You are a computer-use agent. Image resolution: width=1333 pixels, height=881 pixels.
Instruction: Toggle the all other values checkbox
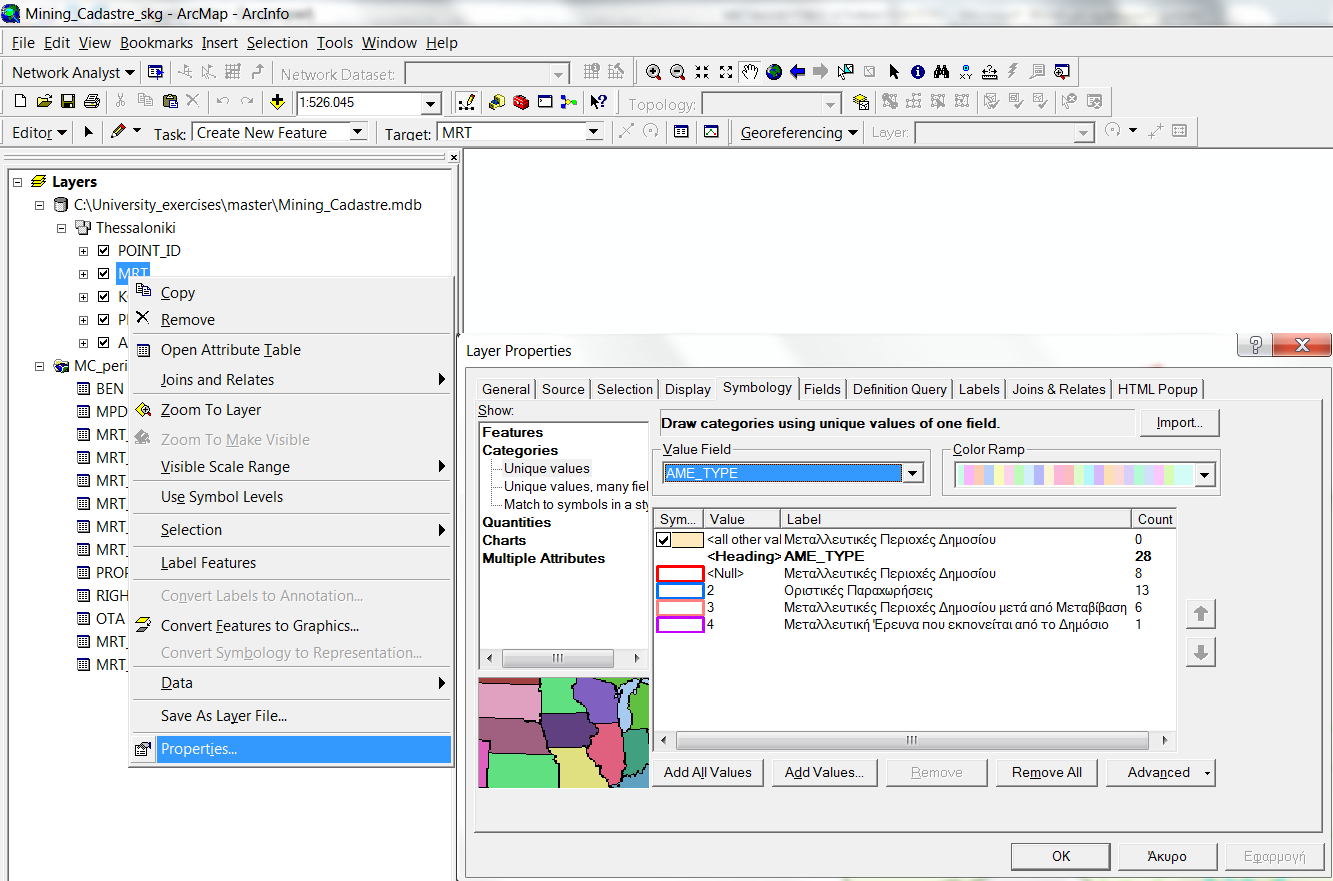(664, 540)
